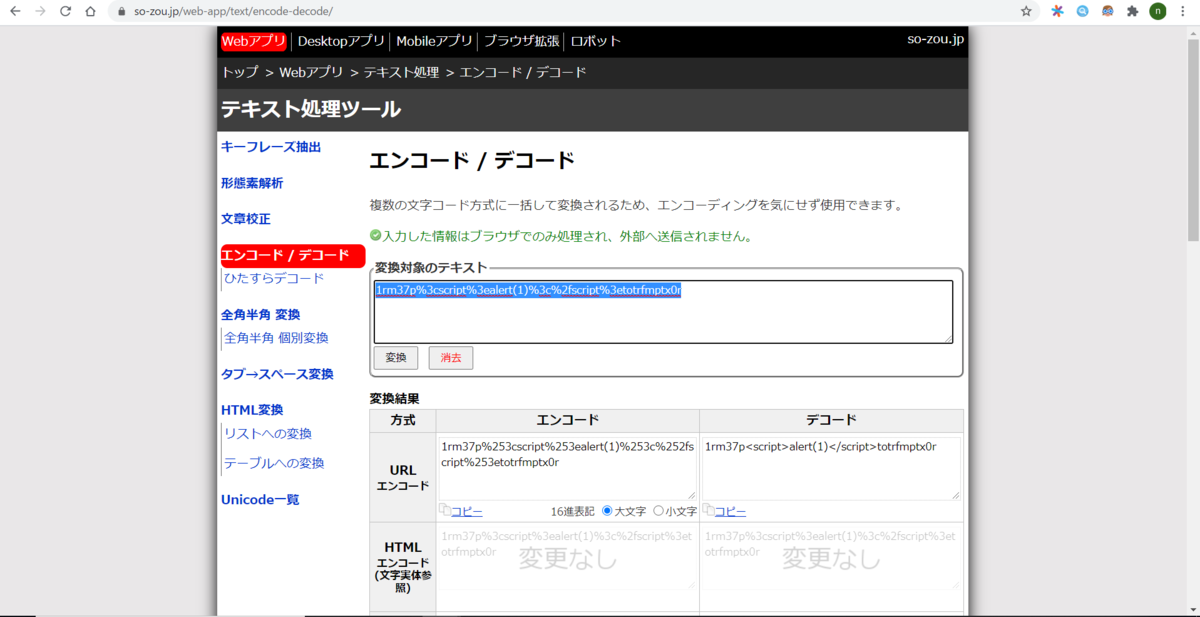Open the puzzle-piece extensions icon
This screenshot has width=1200, height=617.
point(1133,11)
